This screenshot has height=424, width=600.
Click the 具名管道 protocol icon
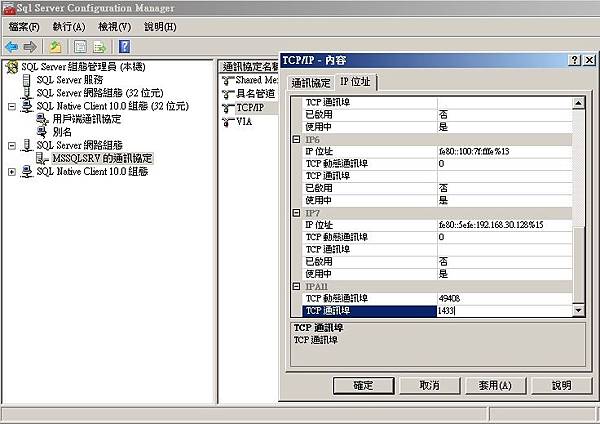(228, 94)
